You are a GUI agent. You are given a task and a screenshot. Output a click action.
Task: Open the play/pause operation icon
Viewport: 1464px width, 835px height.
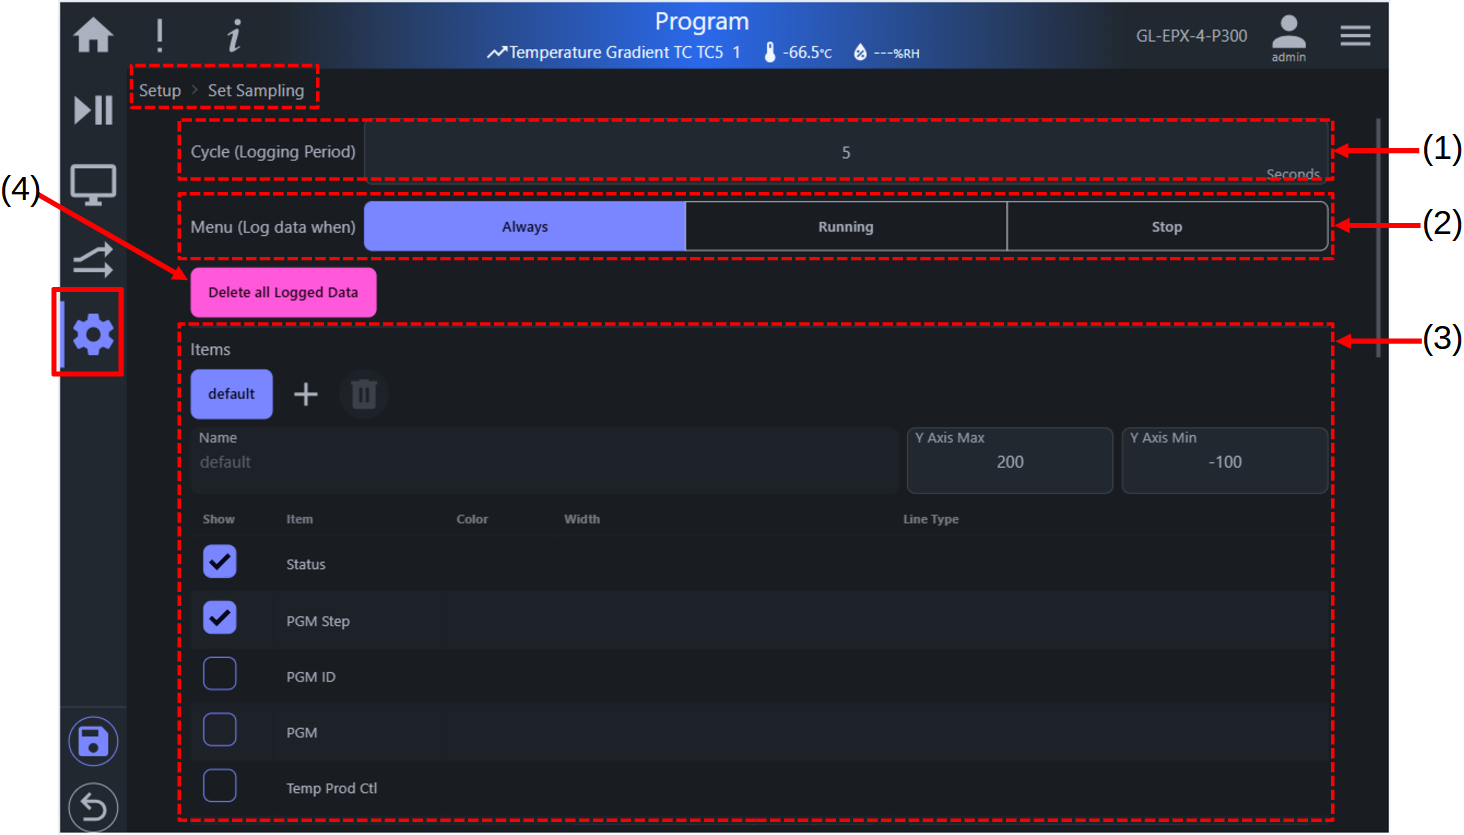(93, 110)
